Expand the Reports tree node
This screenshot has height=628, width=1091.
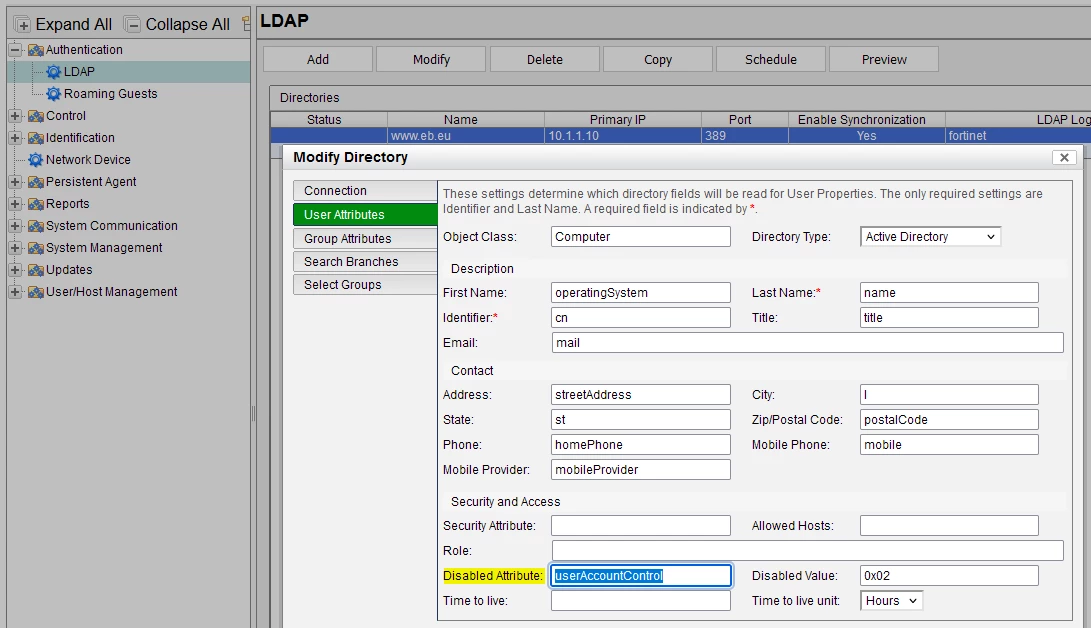[15, 204]
